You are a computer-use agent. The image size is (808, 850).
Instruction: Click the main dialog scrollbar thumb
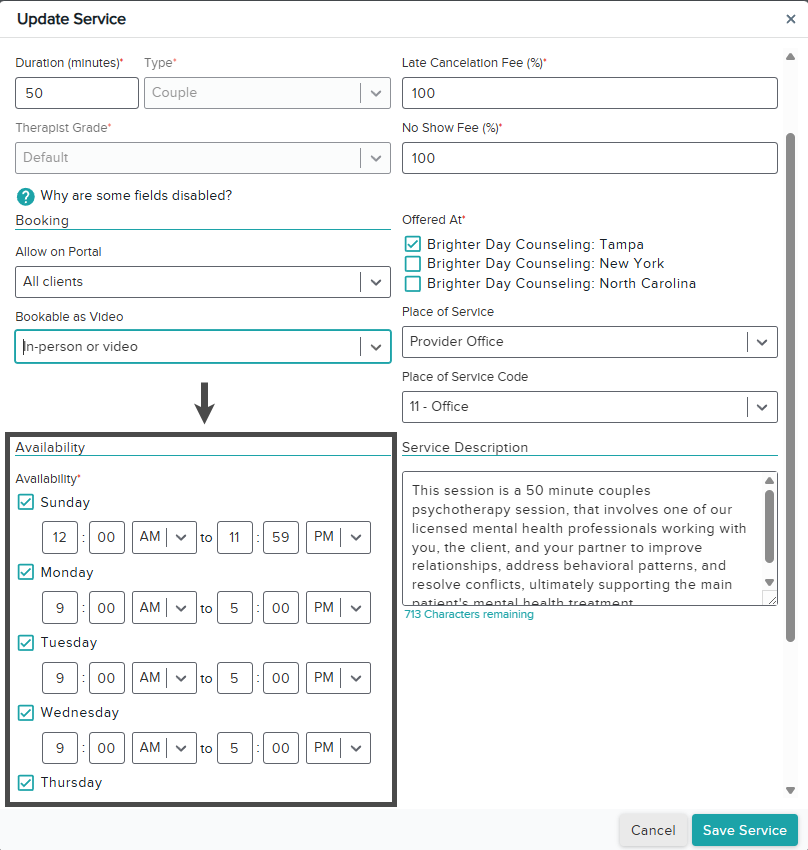[791, 387]
